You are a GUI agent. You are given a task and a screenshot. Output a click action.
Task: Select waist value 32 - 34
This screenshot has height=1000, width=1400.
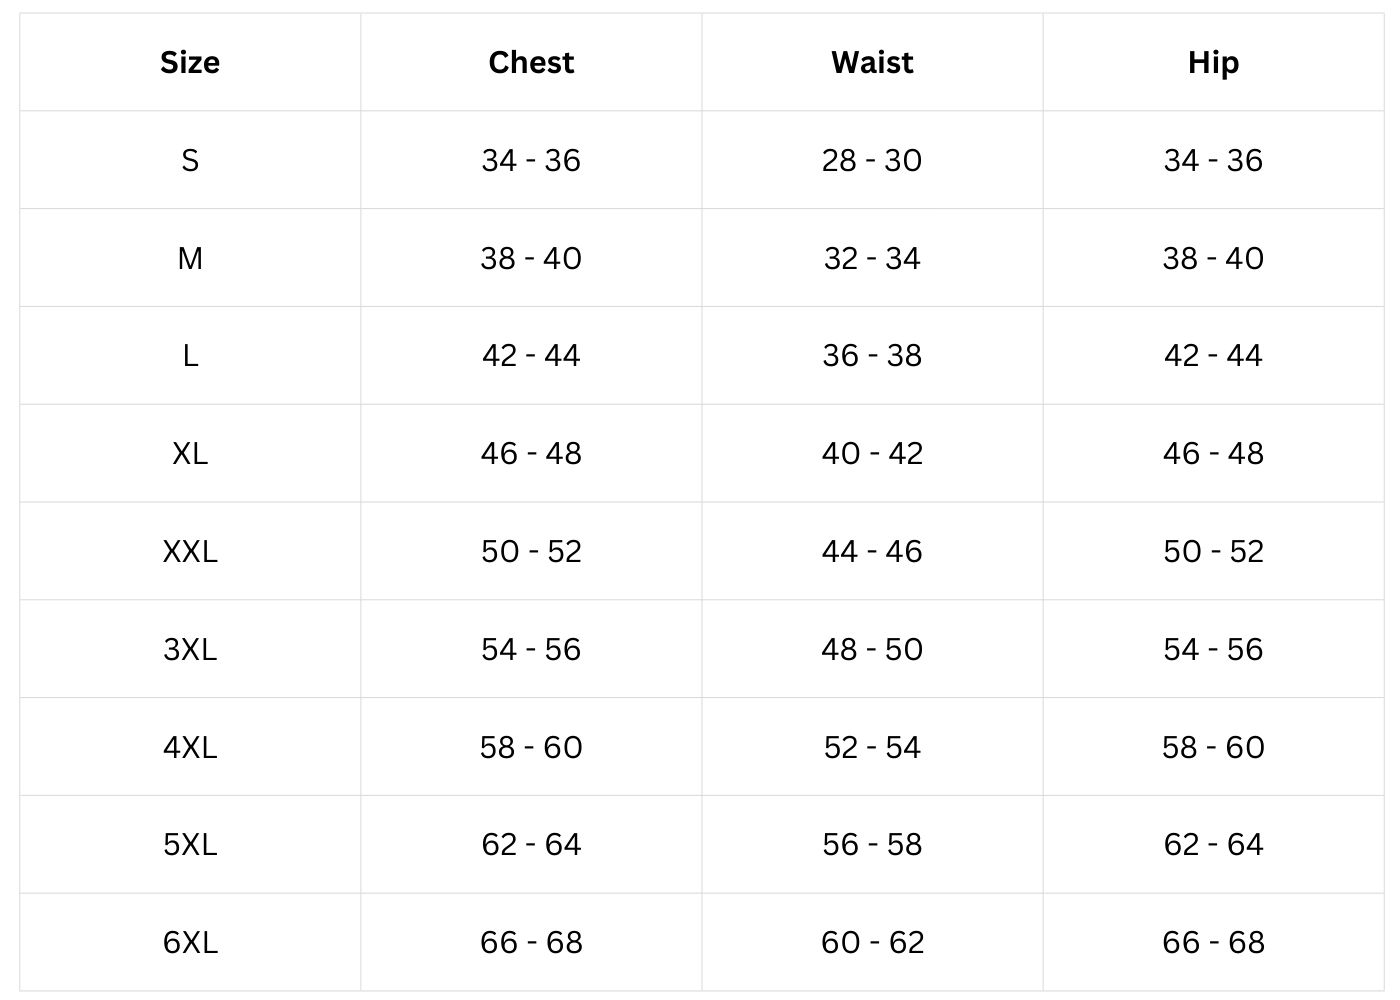point(872,258)
